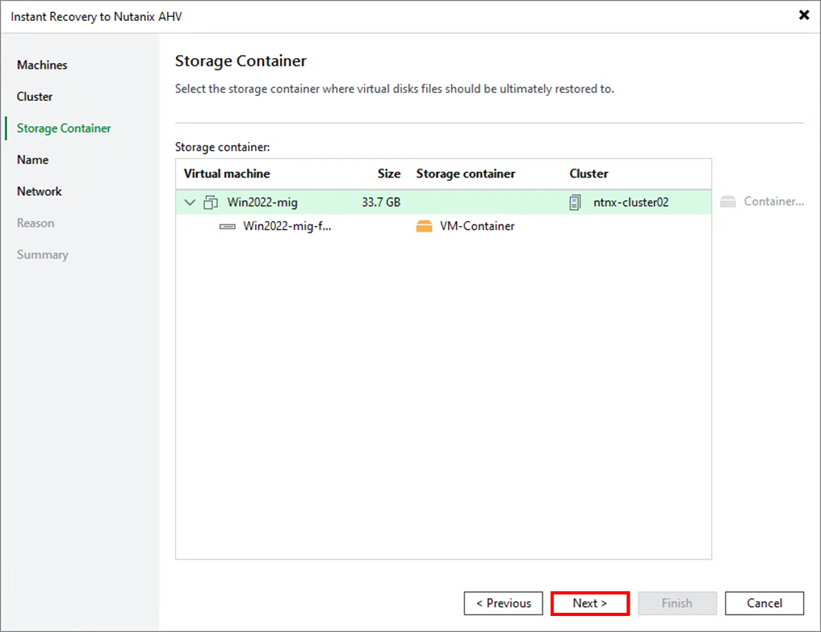Click the ntnx-cluster02 cluster name

pyautogui.click(x=631, y=202)
